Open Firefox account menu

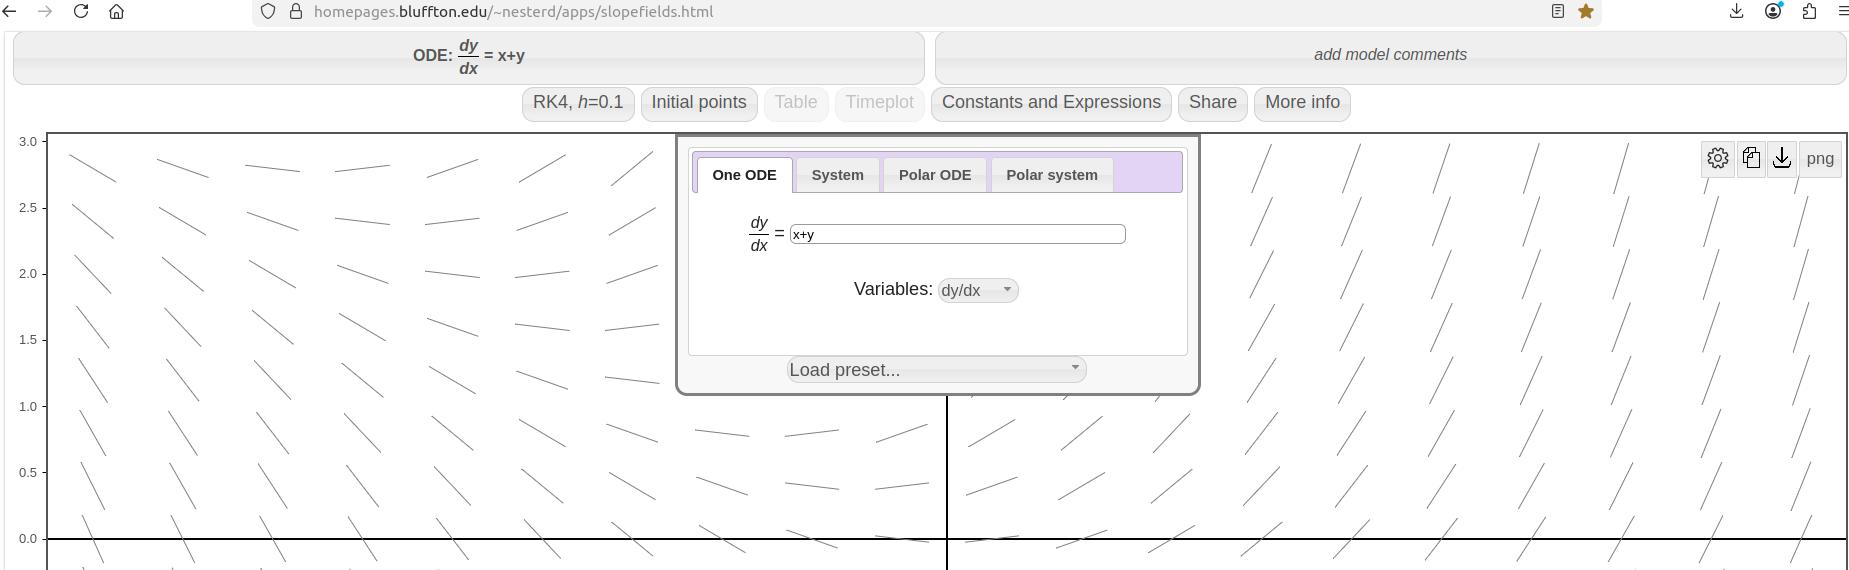pos(1773,12)
